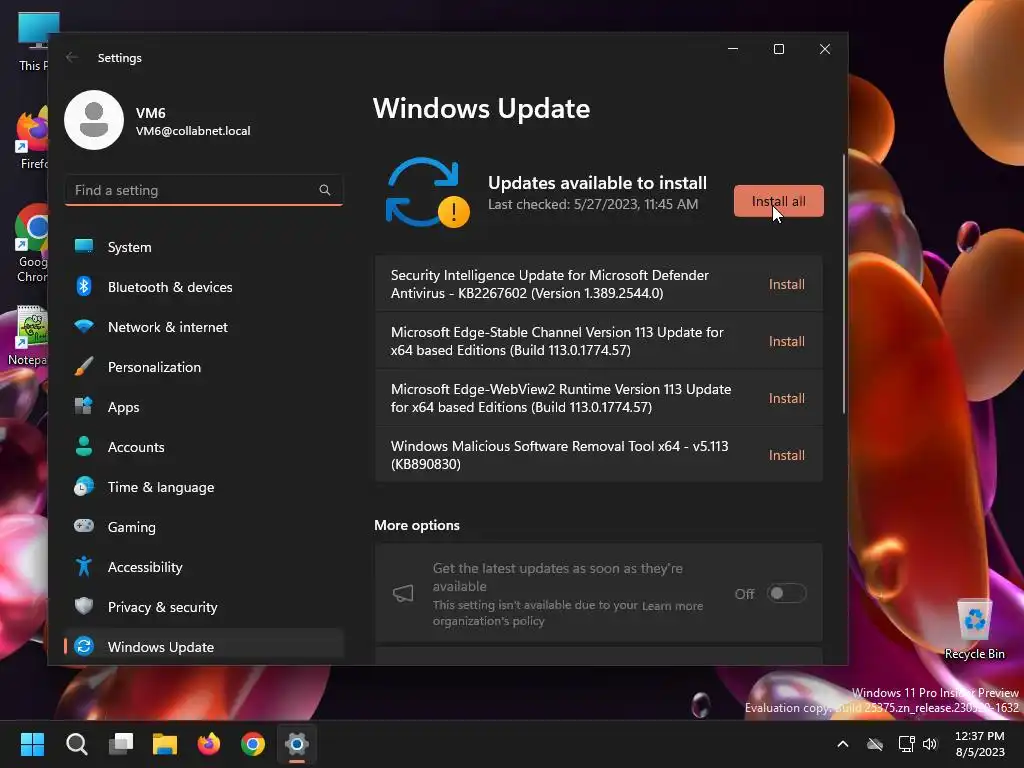Click the search magnifier in settings box
Viewport: 1024px width, 768px height.
(x=325, y=190)
